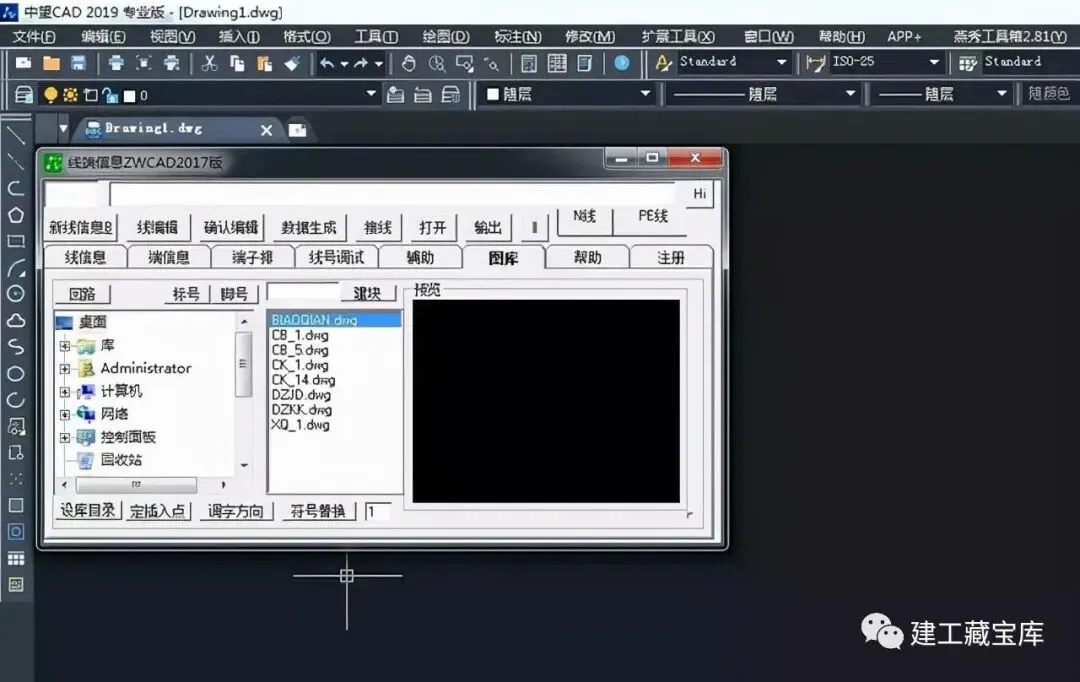Click the Zoom window icon
1080x682 pixels.
(x=464, y=63)
